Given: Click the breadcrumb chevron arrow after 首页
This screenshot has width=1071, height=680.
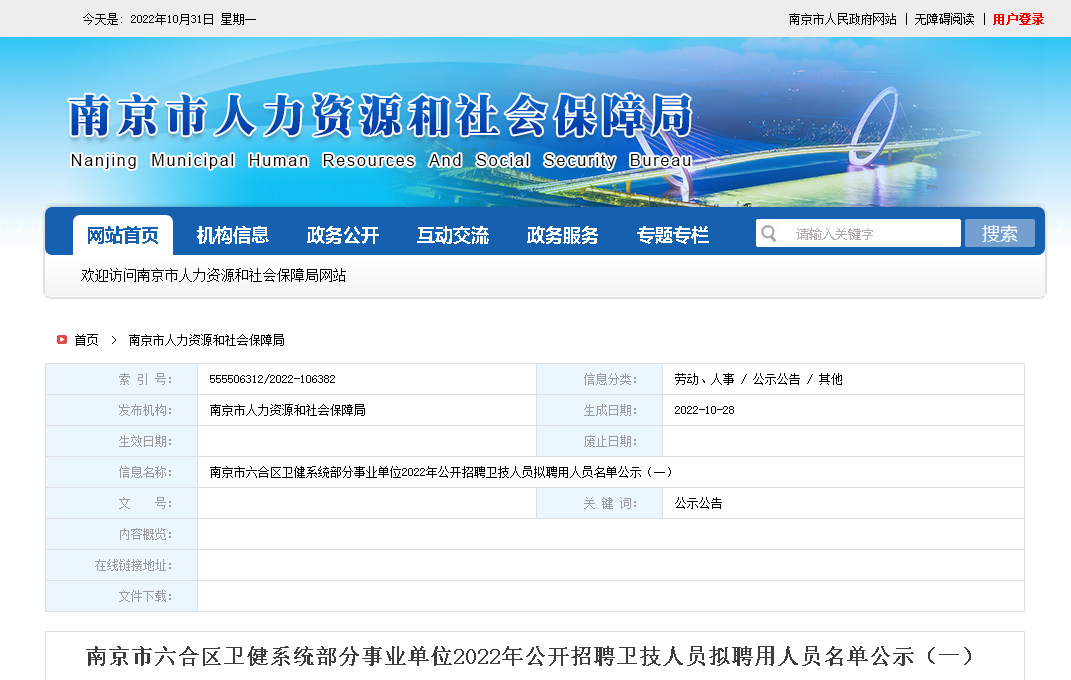Looking at the screenshot, I should pos(114,340).
